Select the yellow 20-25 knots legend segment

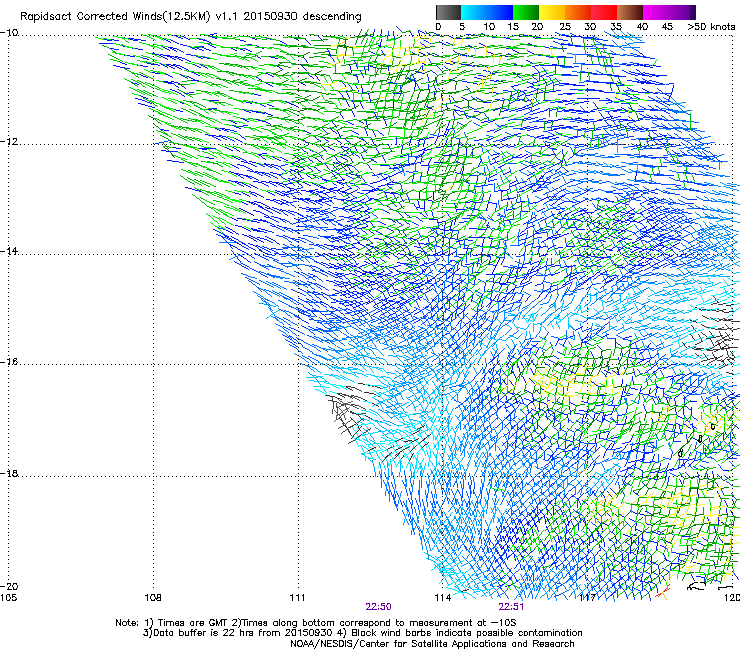(552, 12)
